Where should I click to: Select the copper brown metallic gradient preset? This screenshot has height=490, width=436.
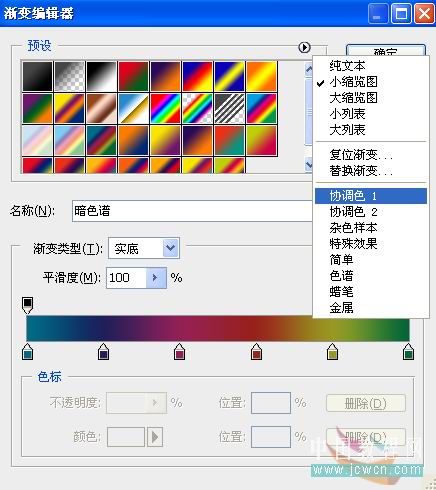102,108
